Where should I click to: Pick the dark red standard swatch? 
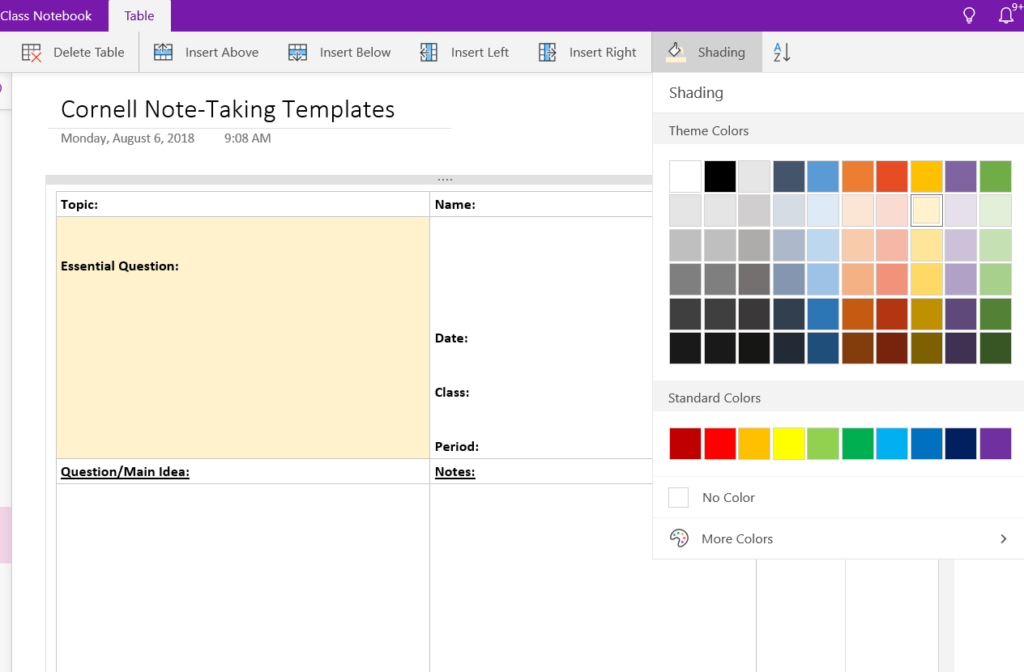point(685,444)
